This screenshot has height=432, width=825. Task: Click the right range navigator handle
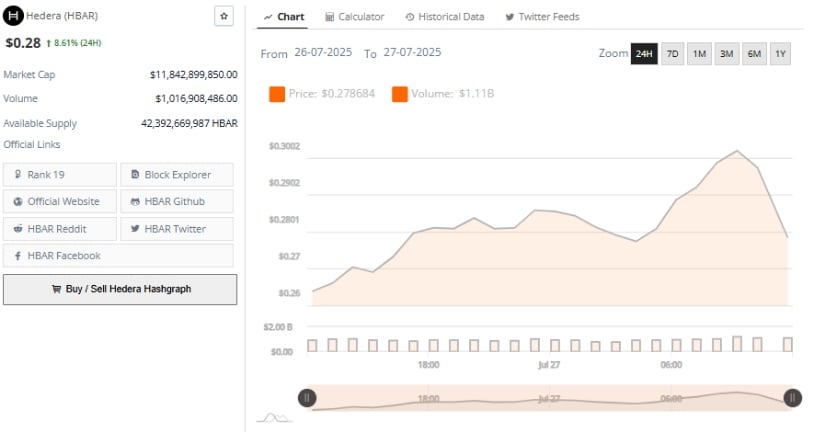792,398
